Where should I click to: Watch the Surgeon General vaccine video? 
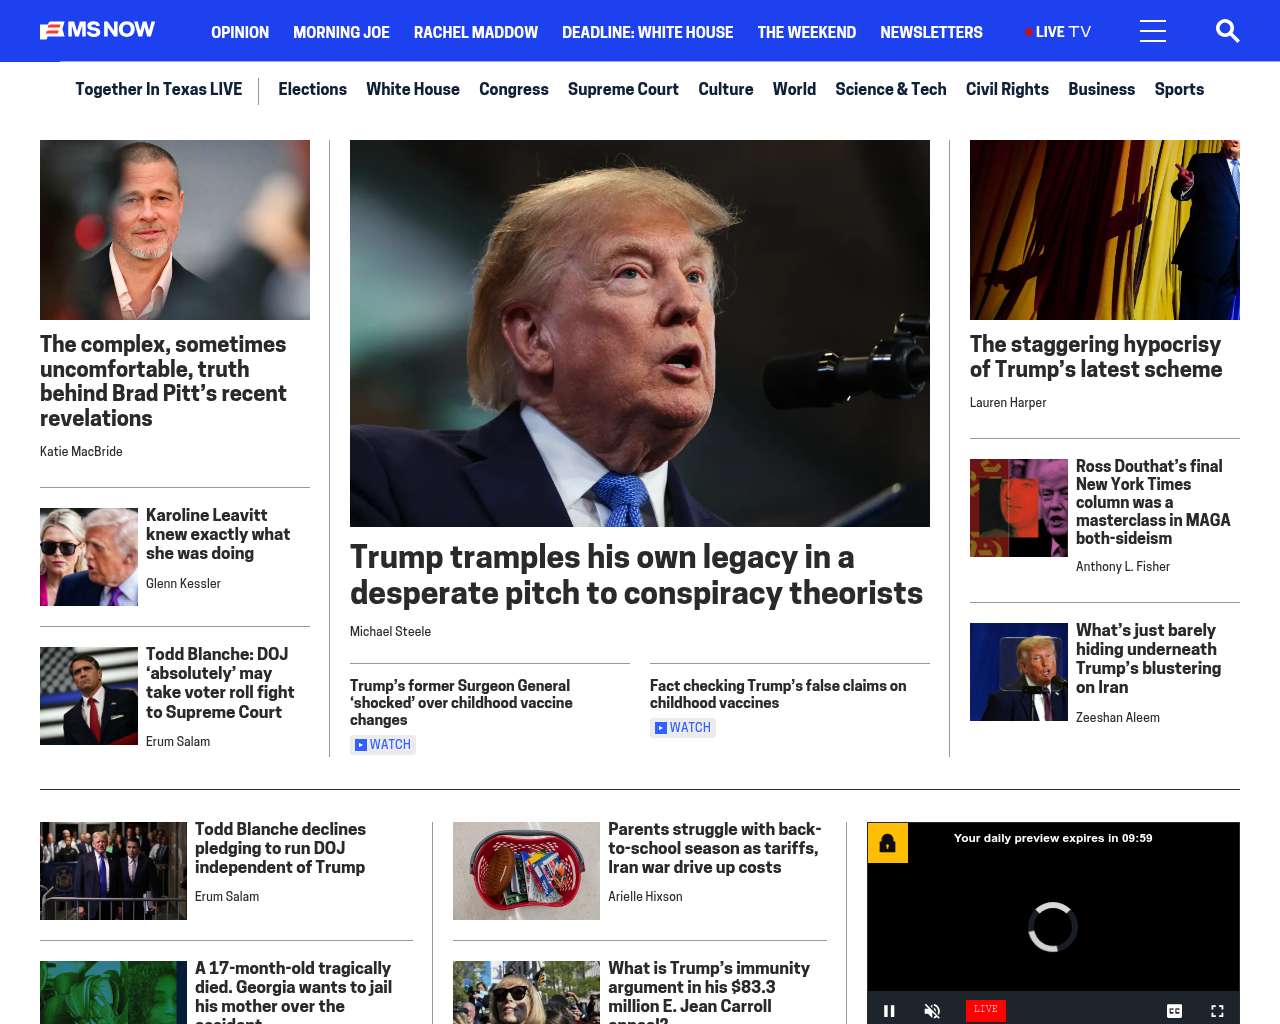coord(383,745)
